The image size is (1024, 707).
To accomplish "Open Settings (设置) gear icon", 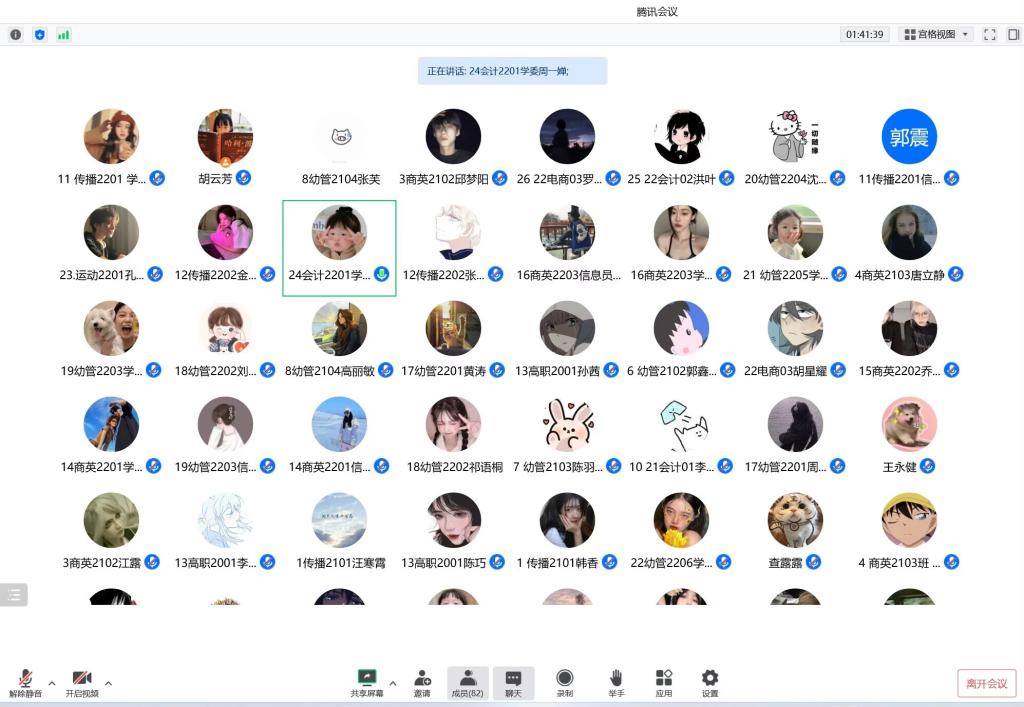I will point(710,682).
